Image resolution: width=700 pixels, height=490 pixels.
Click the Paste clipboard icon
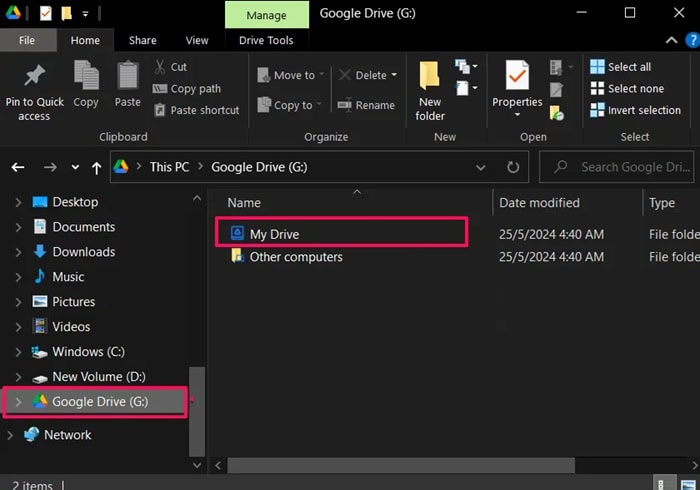(x=128, y=77)
